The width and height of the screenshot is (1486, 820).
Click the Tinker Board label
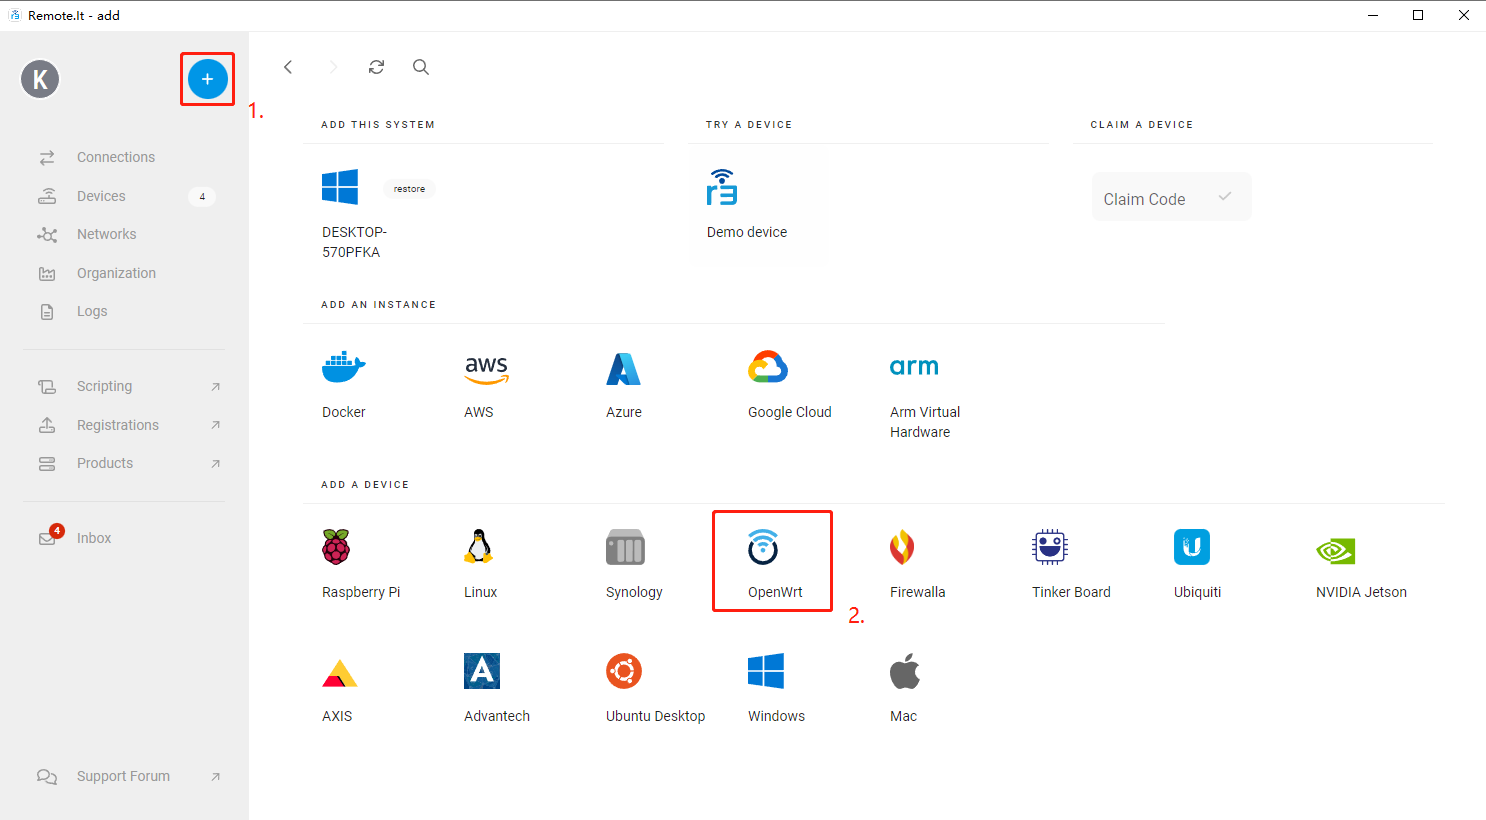click(x=1071, y=592)
